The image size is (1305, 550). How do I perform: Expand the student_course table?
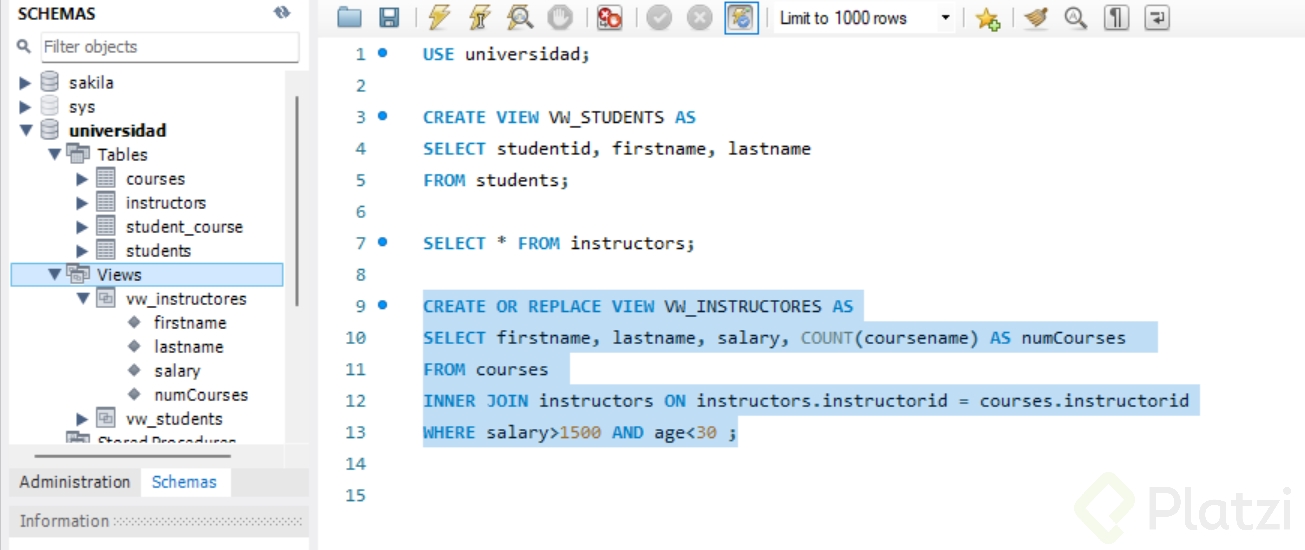pos(83,227)
